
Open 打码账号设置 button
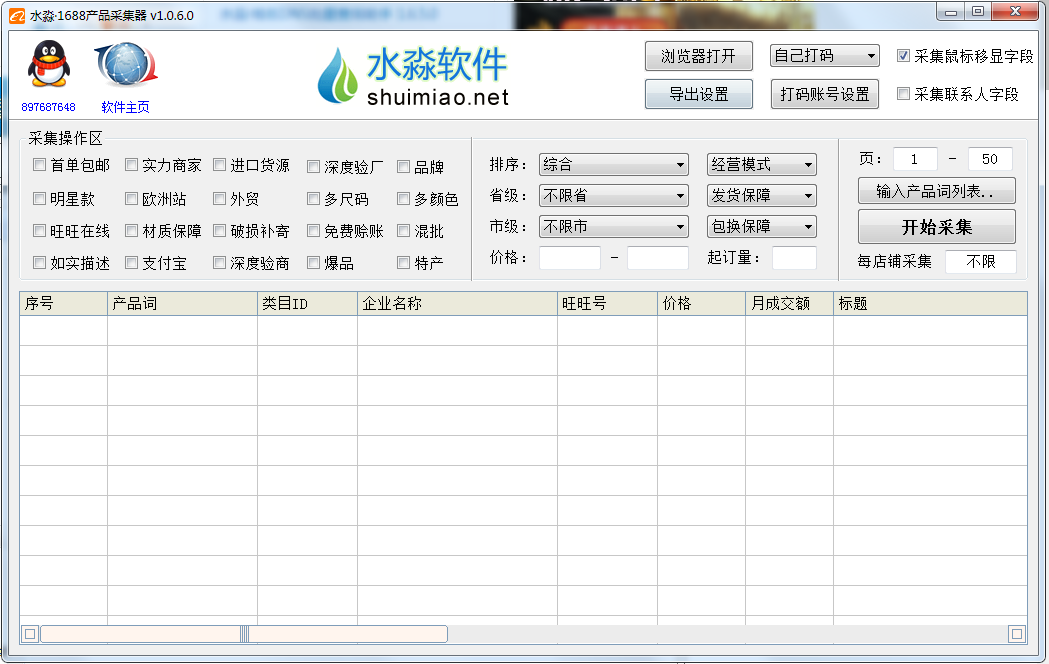tap(824, 94)
